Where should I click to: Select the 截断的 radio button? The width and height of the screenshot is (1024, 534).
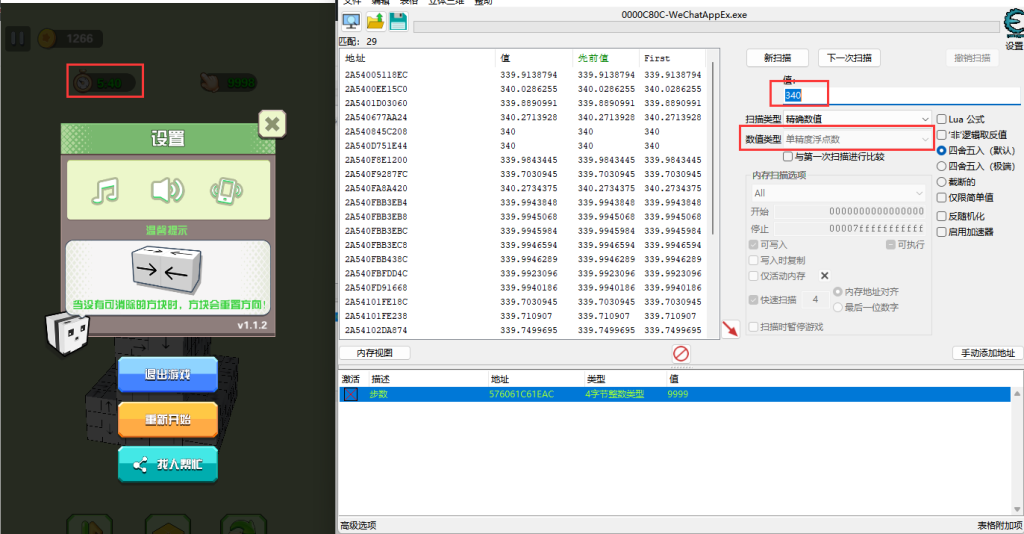[x=942, y=181]
